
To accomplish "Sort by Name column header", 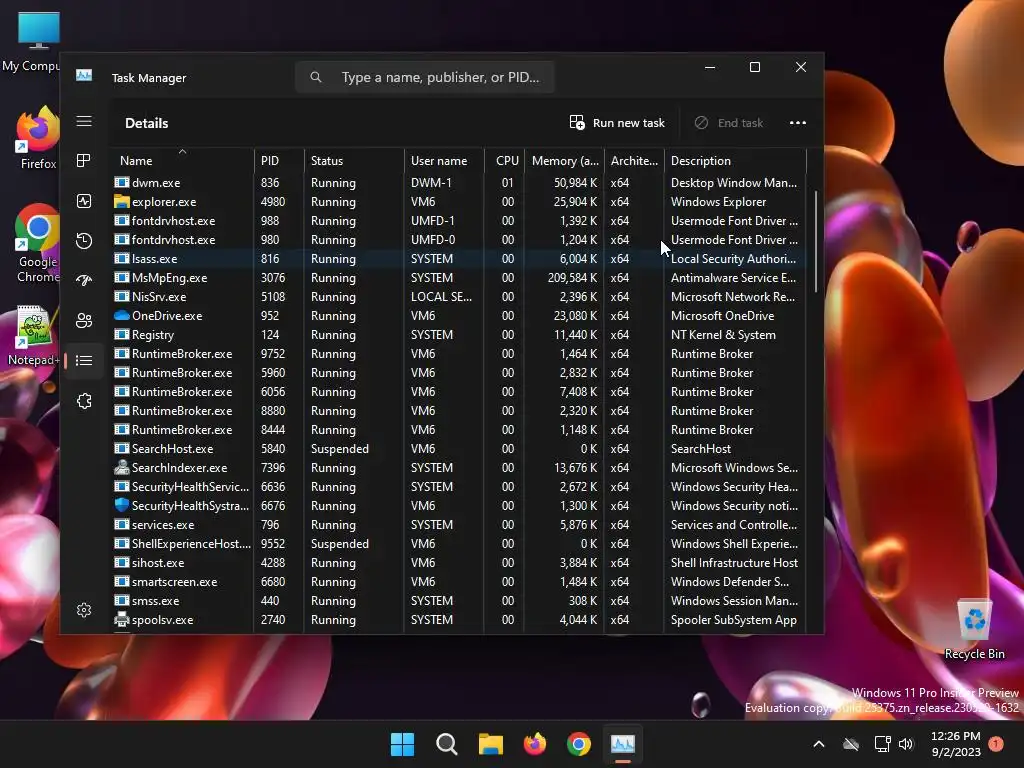I will tap(183, 161).
